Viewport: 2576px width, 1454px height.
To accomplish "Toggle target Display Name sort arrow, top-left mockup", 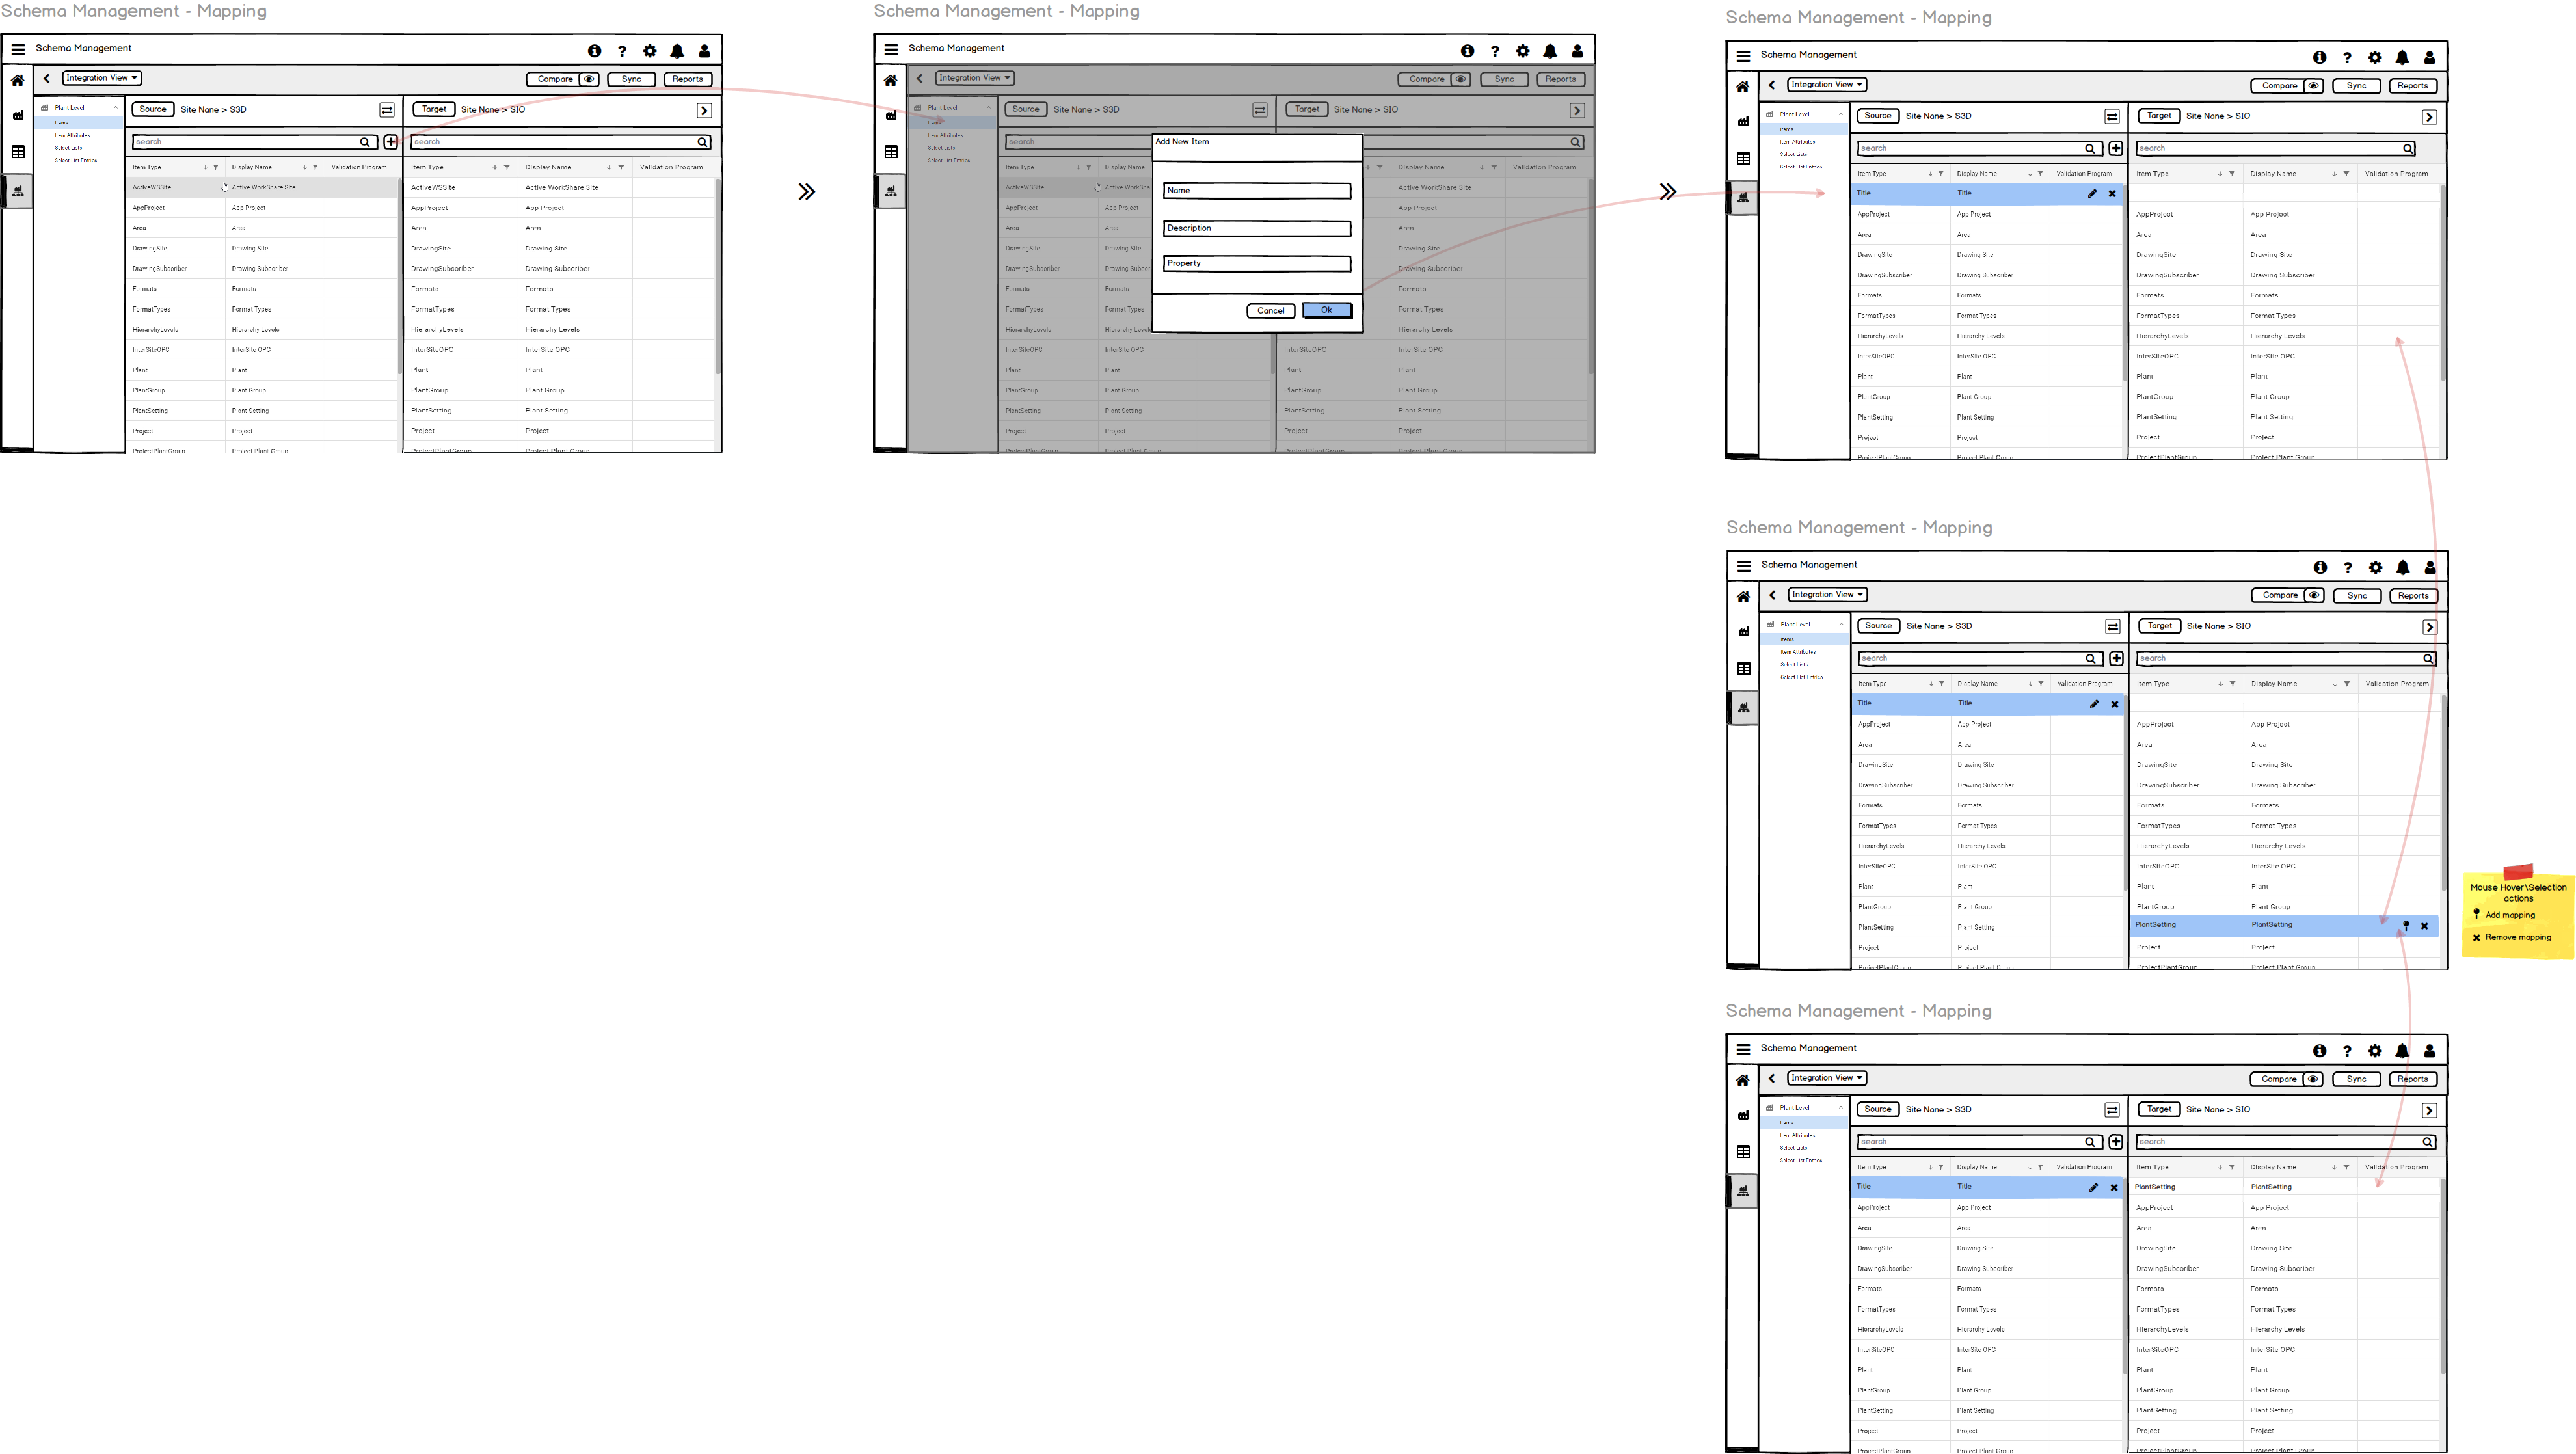I will 609,167.
